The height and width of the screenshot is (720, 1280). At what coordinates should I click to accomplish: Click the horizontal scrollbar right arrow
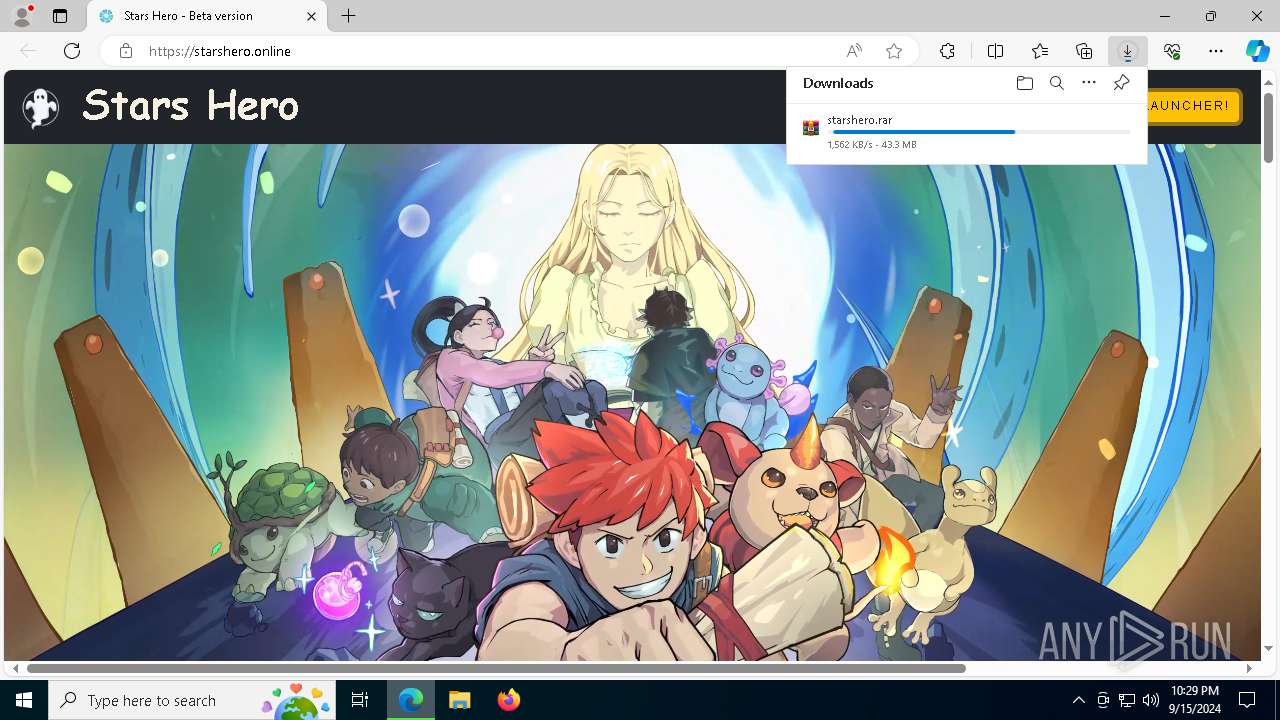1249,668
